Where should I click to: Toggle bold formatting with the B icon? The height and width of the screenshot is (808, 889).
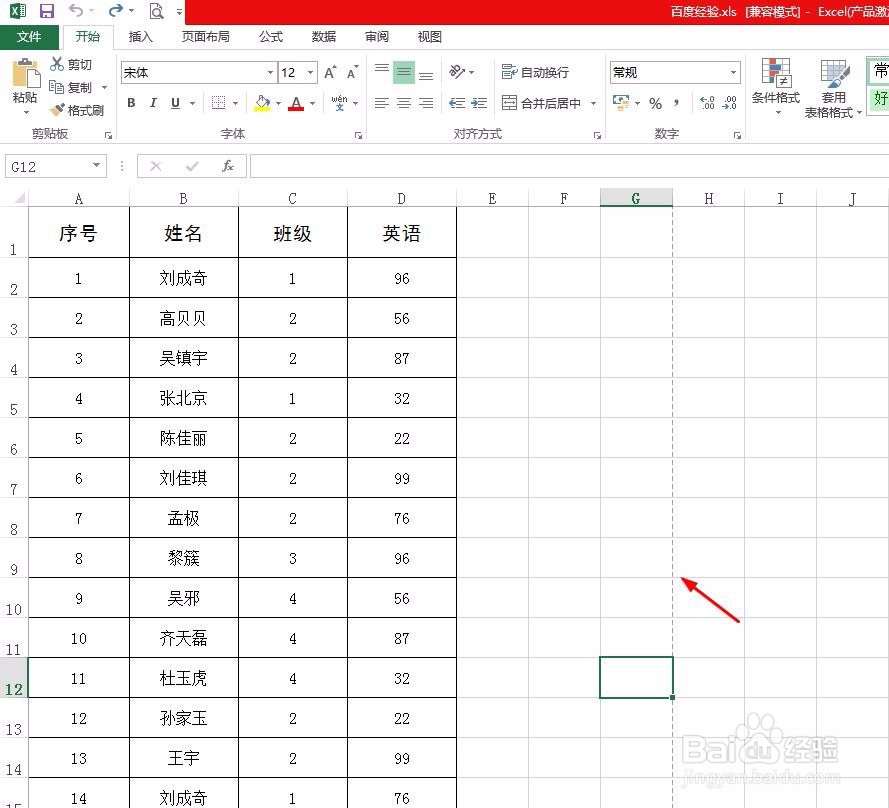point(130,103)
